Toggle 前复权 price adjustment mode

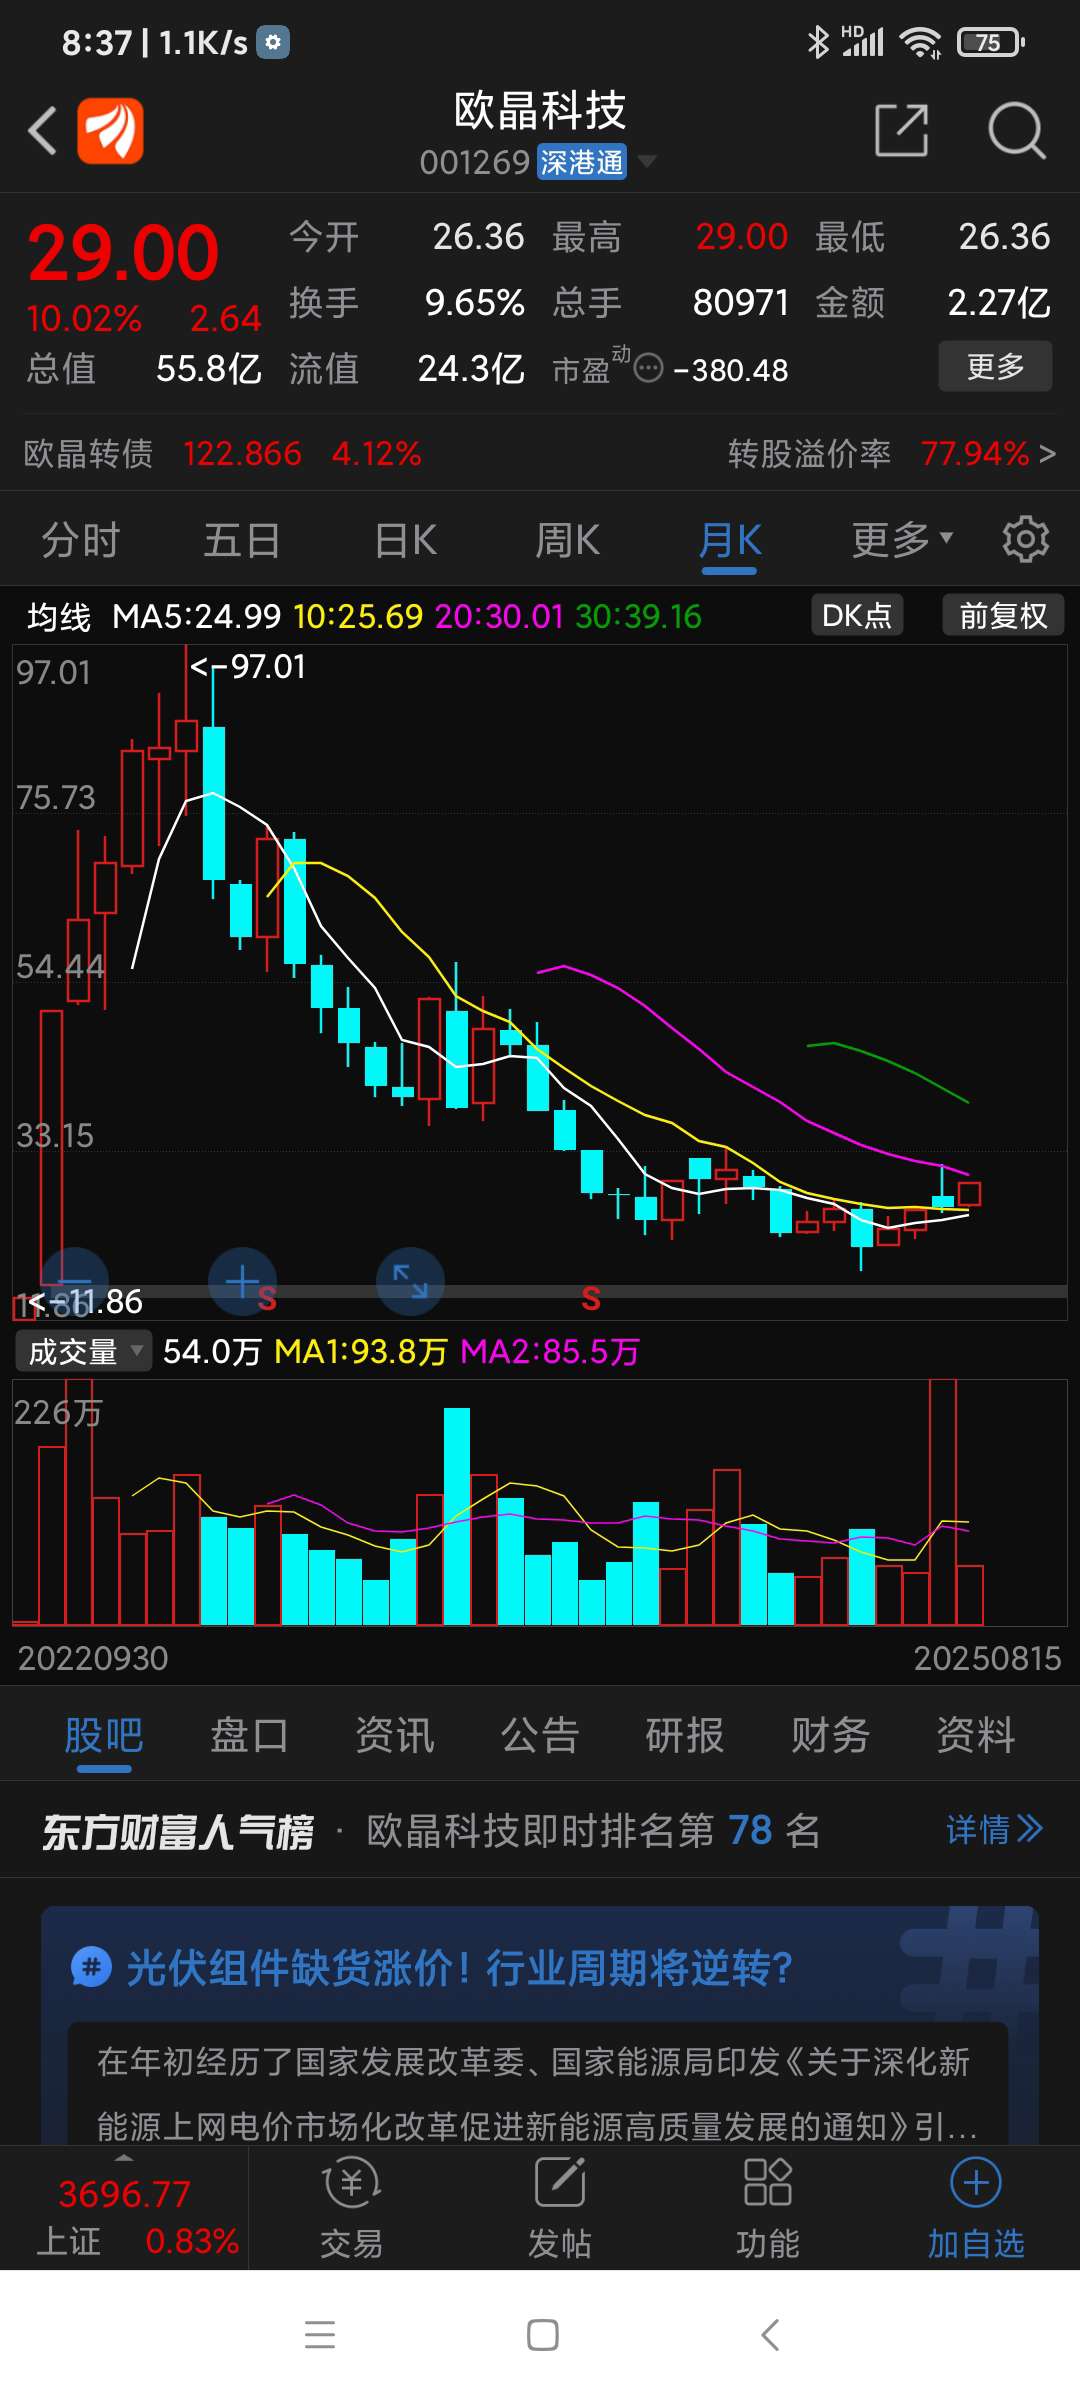[1003, 615]
